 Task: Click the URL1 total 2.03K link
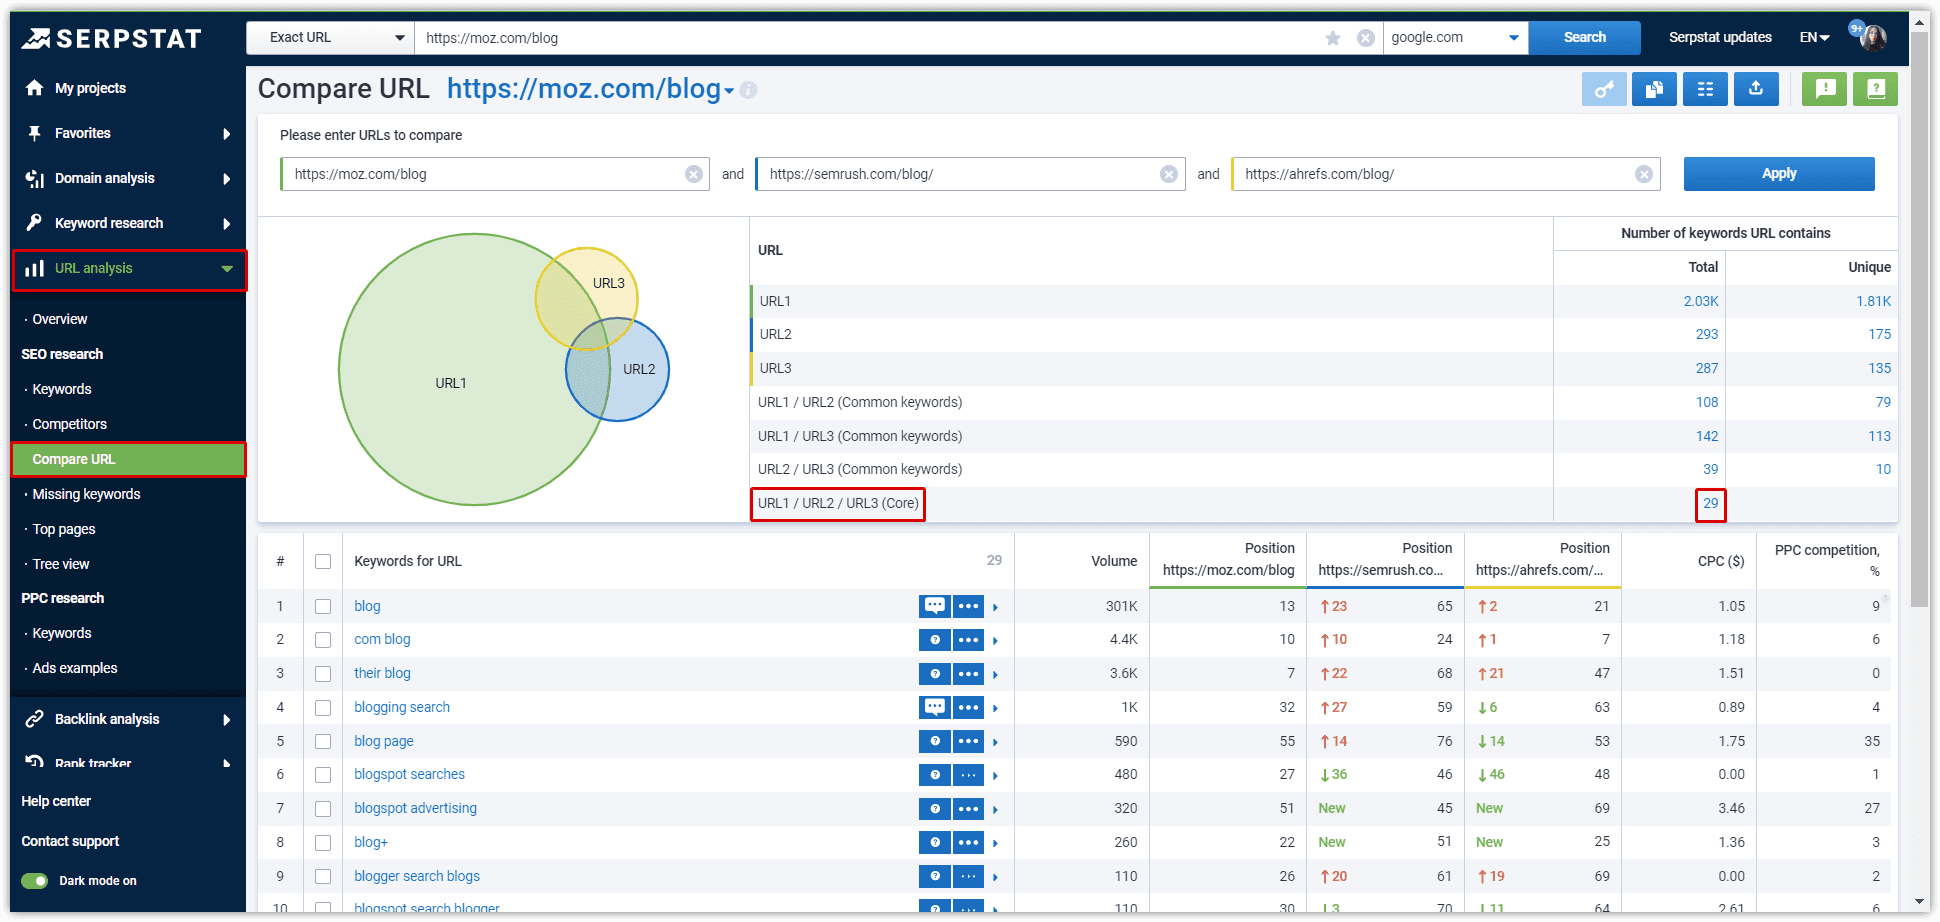pos(1701,301)
